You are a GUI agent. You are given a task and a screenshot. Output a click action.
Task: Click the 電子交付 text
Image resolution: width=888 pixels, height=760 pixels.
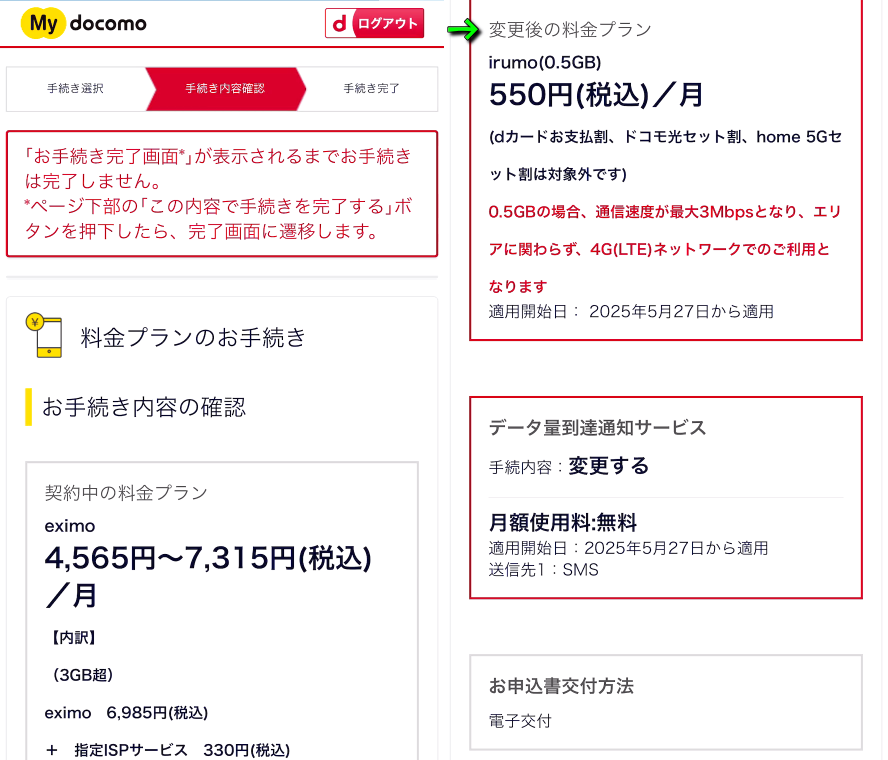click(x=520, y=721)
